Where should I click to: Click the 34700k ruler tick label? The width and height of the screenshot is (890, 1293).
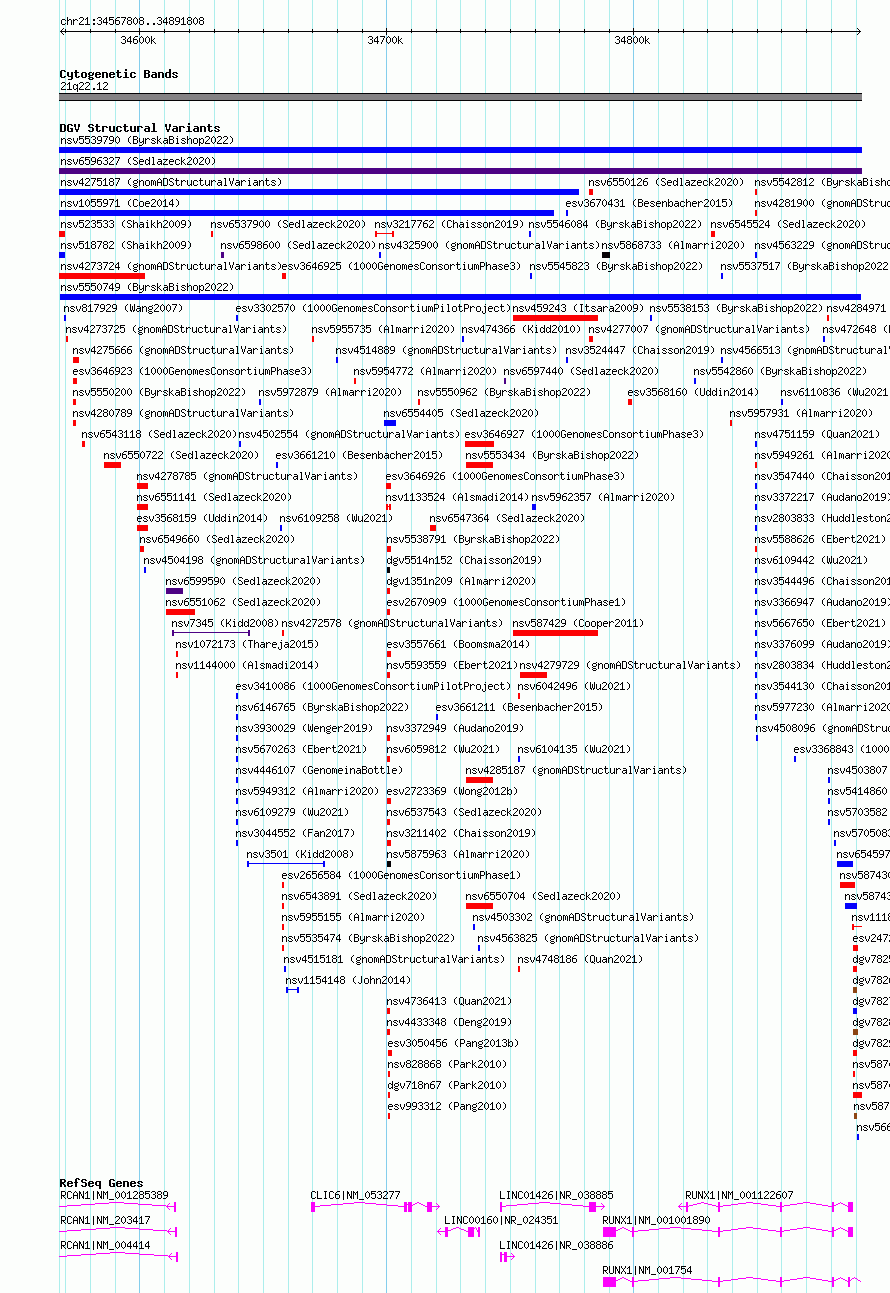[x=385, y=40]
